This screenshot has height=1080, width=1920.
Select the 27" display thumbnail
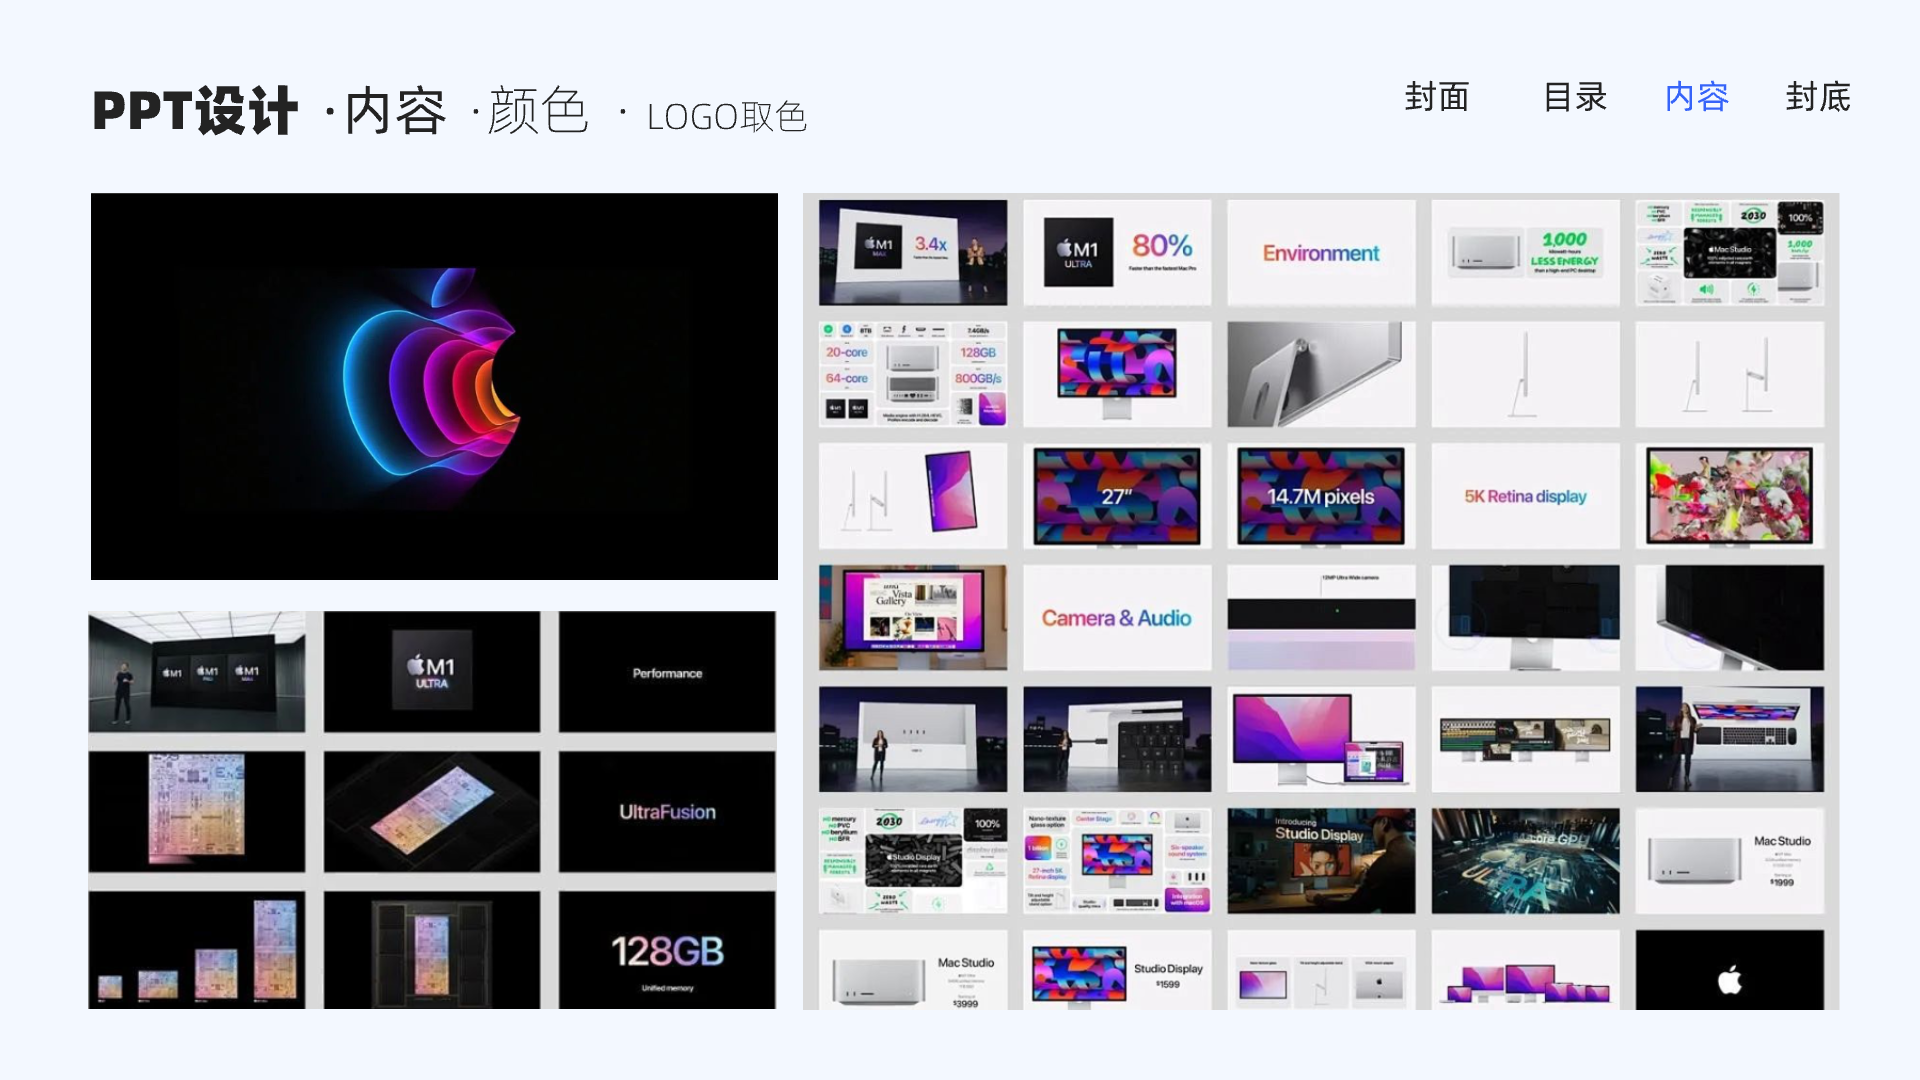(1117, 496)
